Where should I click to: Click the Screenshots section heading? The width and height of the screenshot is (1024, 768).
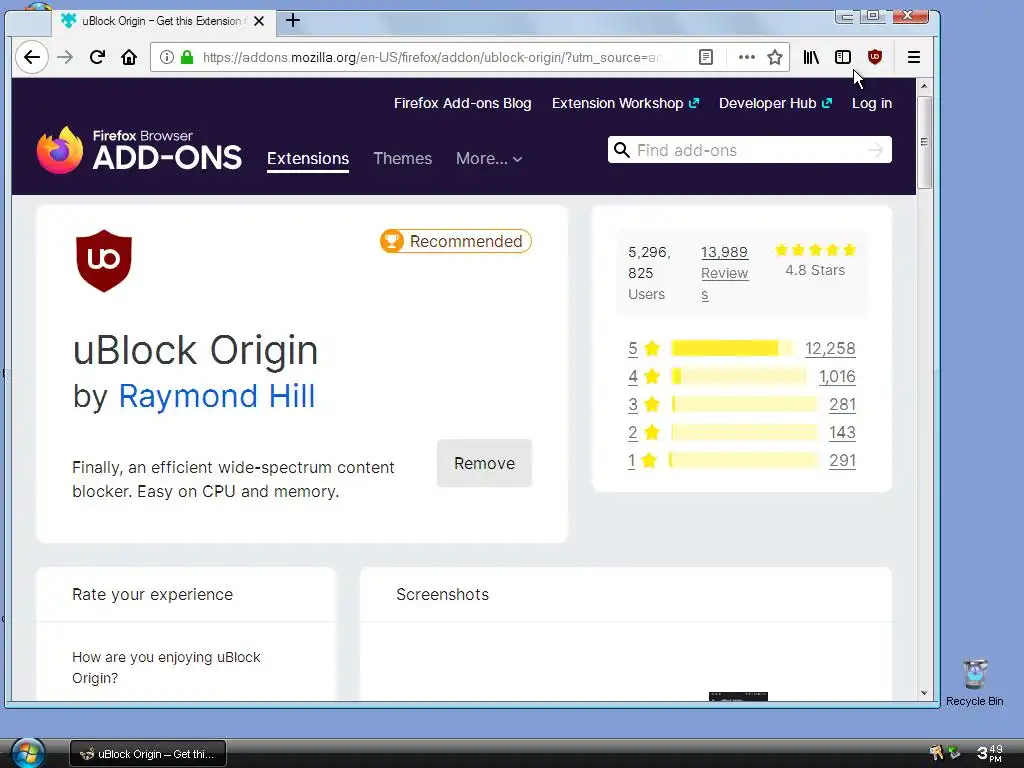[442, 594]
